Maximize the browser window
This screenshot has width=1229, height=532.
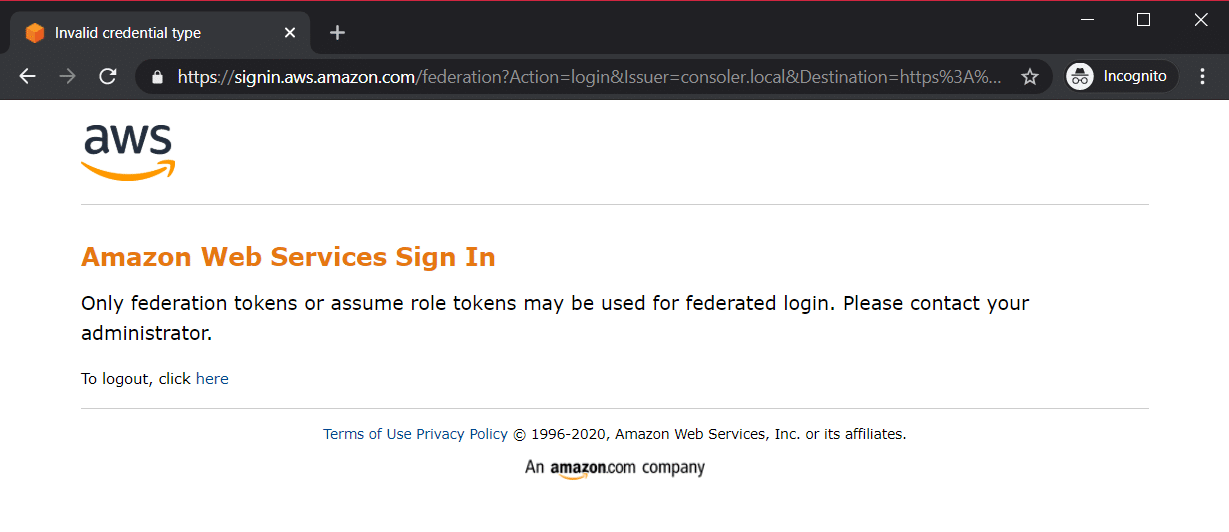(1144, 19)
